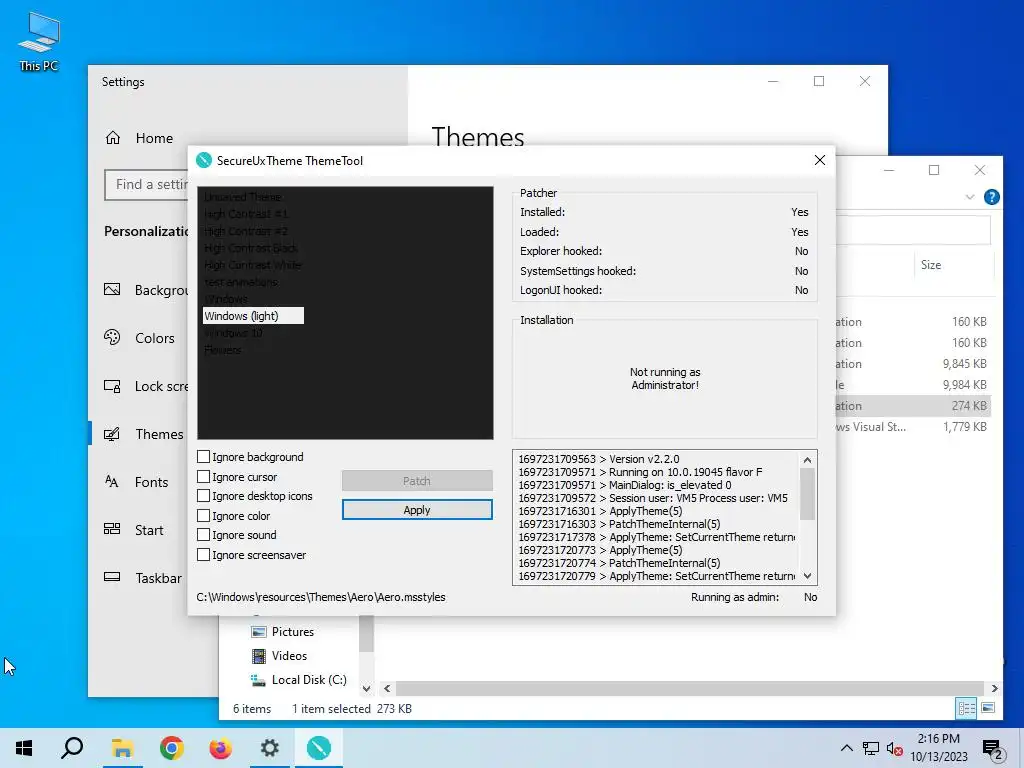The width and height of the screenshot is (1024, 768).
Task: Open network status tray icon
Action: [x=871, y=748]
